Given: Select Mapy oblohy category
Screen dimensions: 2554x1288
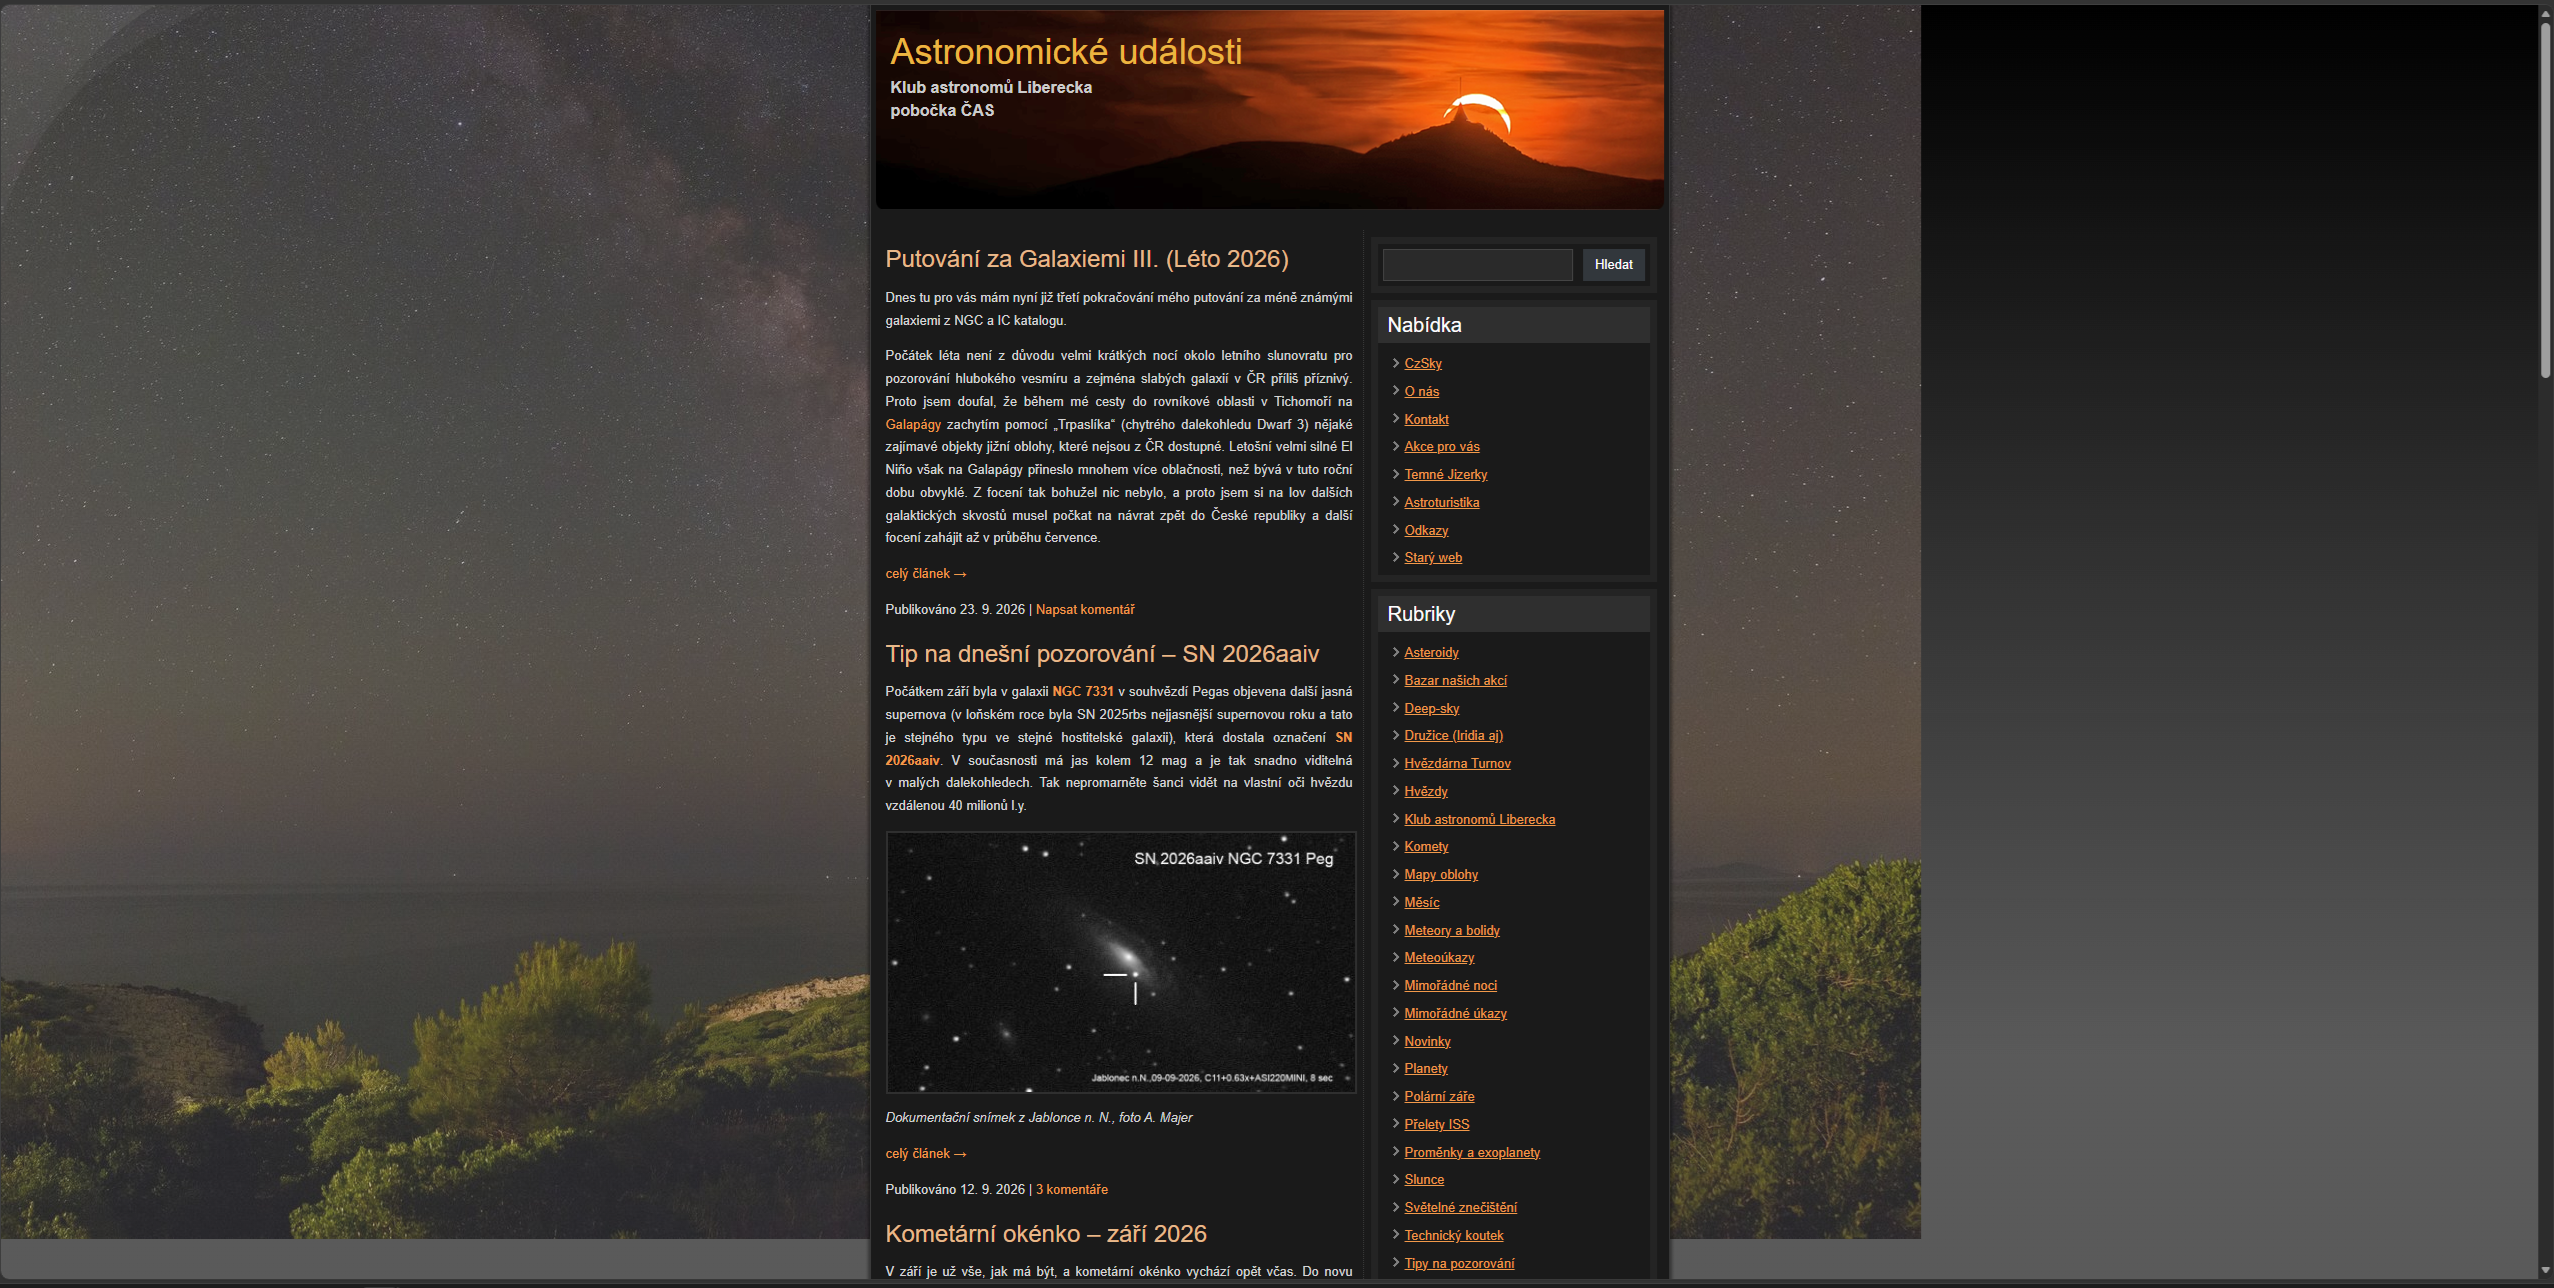Looking at the screenshot, I should point(1441,875).
